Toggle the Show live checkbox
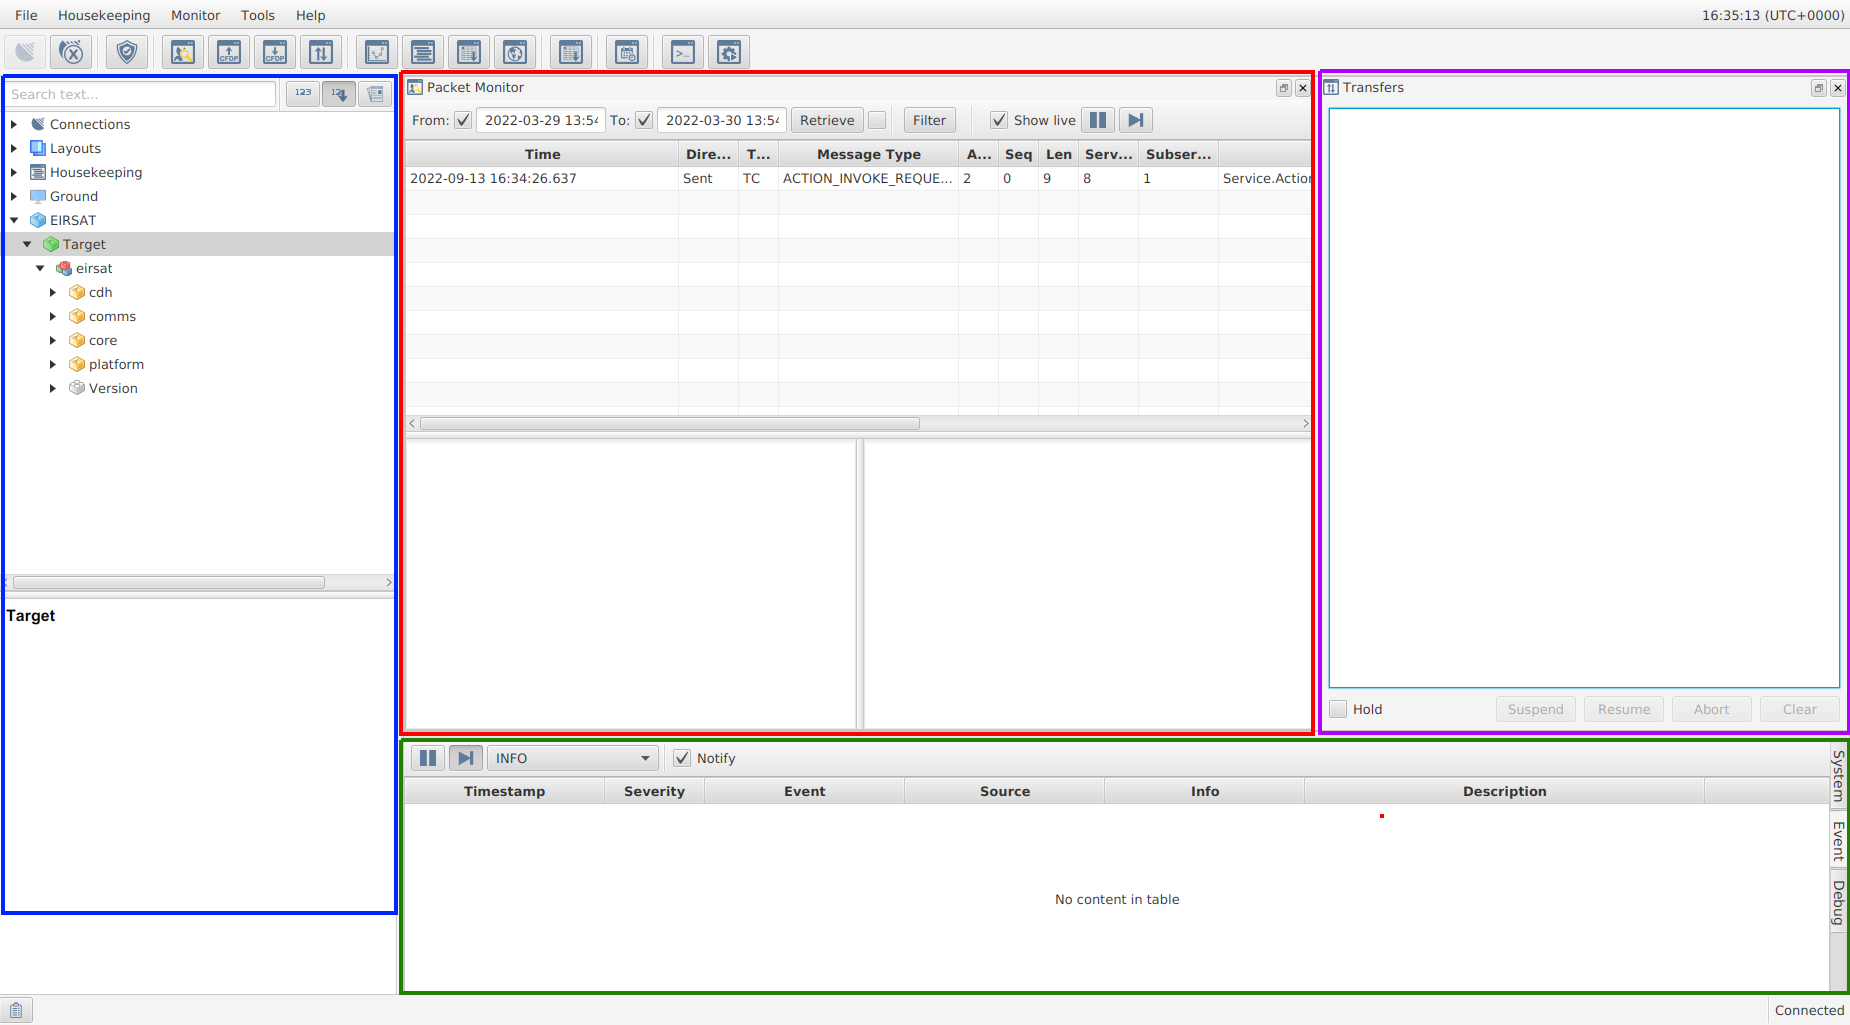The width and height of the screenshot is (1850, 1025). [x=999, y=120]
